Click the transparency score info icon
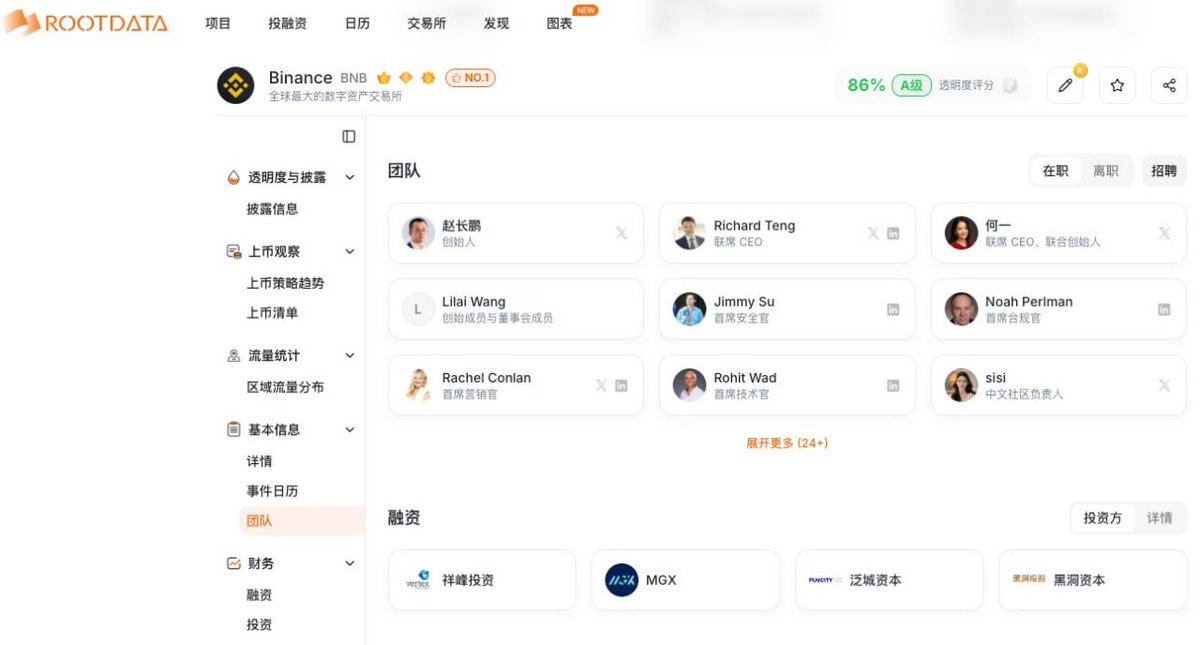Screen dimensions: 1200x645 tap(1010, 86)
